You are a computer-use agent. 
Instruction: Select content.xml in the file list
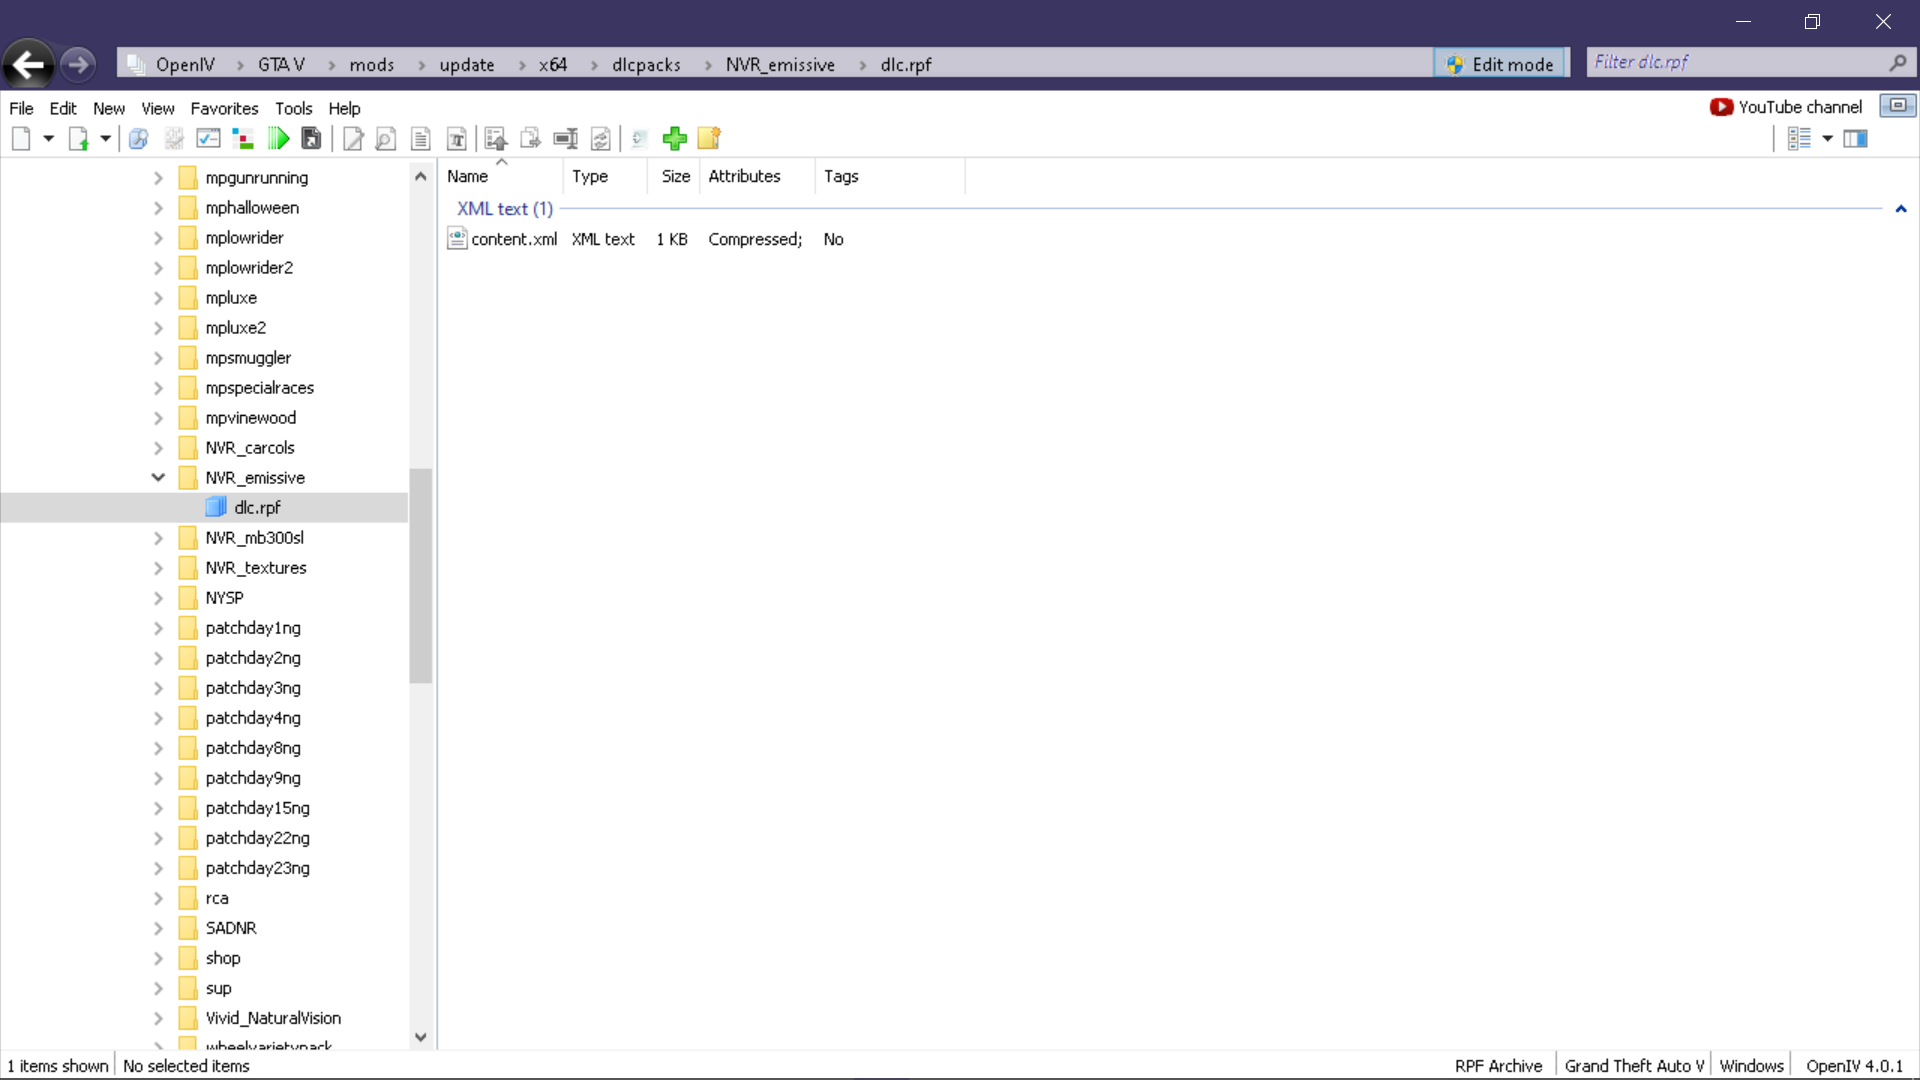(513, 239)
